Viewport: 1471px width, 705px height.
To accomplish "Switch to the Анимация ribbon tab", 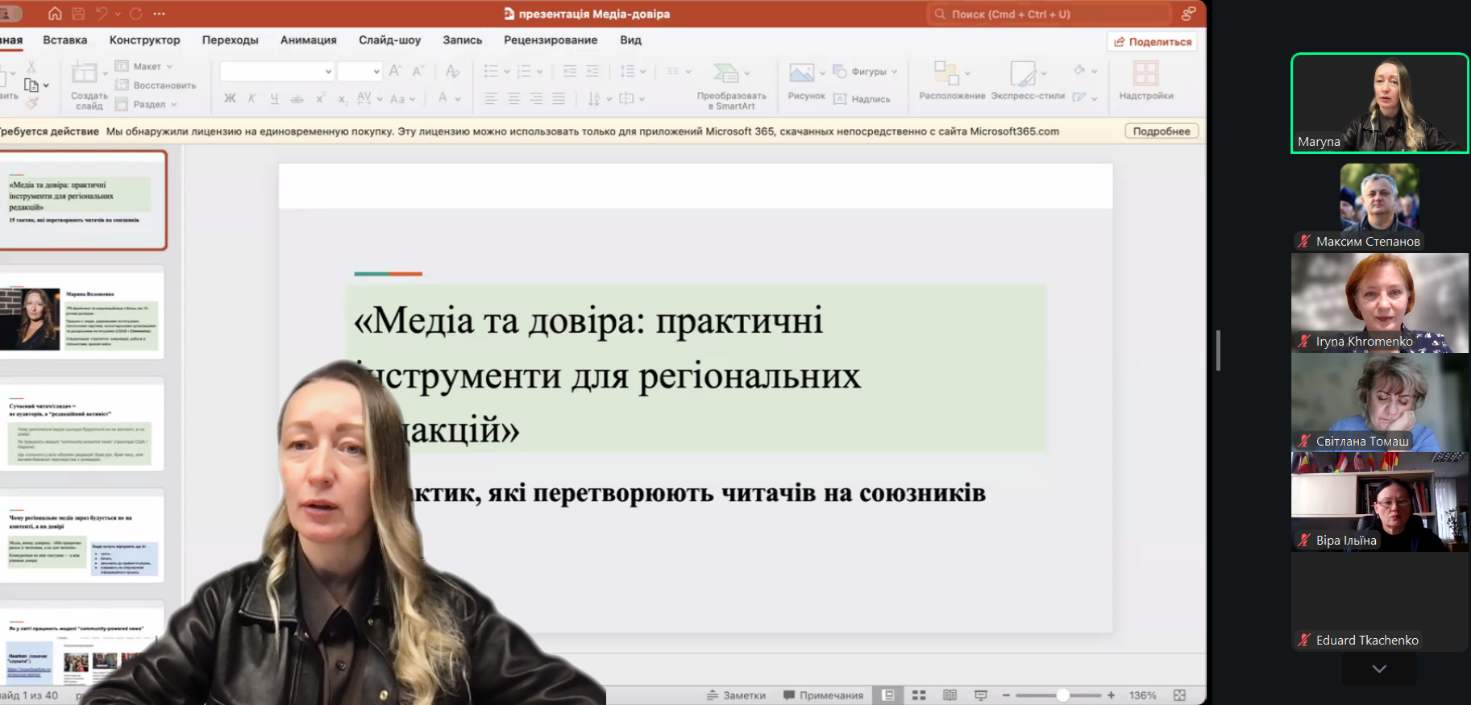I will (308, 40).
